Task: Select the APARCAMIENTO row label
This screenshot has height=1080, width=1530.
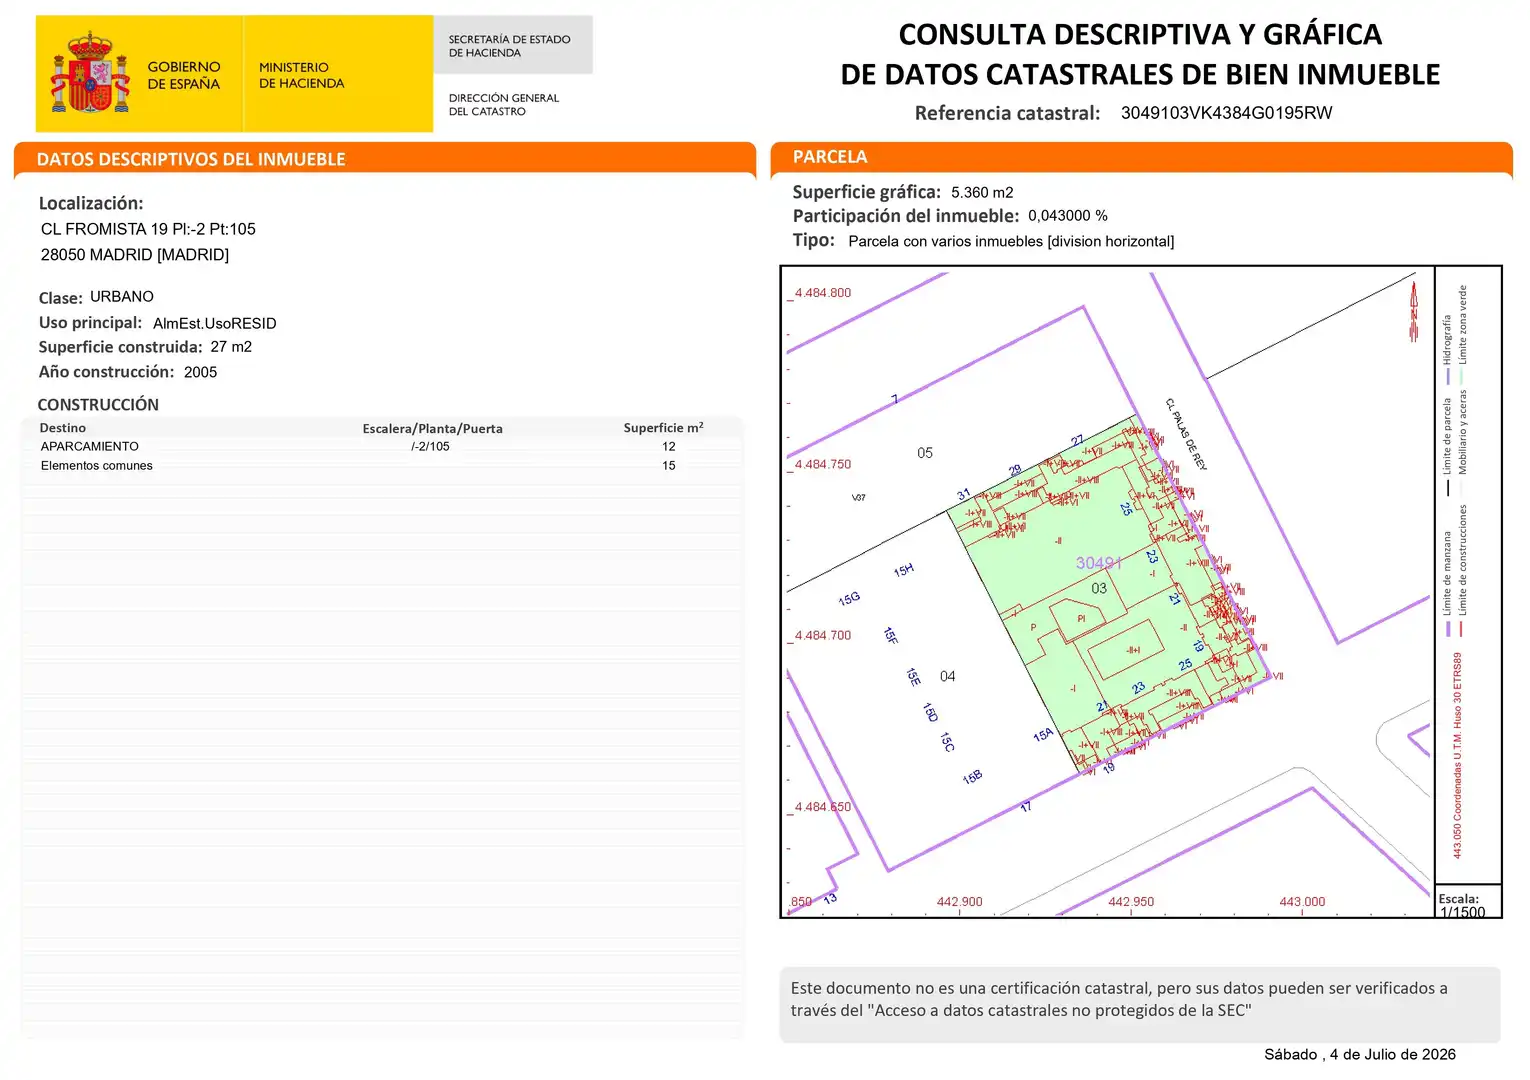Action: (90, 447)
